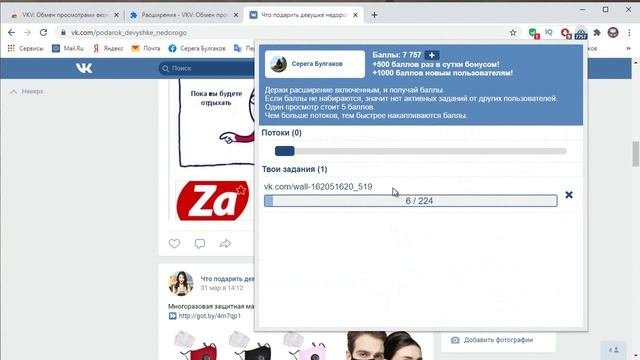
Task: Open the Mail.Ru bookmark
Action: 68,48
